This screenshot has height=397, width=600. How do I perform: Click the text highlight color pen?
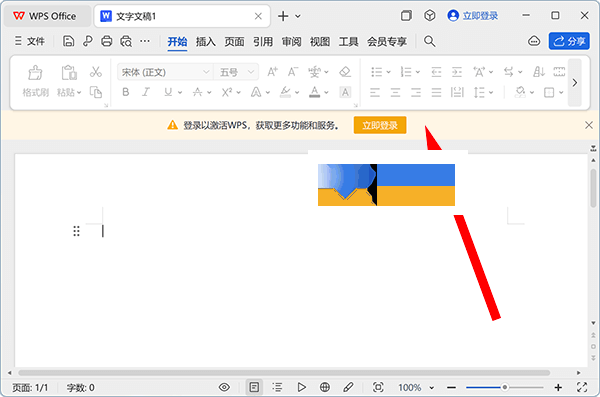285,92
